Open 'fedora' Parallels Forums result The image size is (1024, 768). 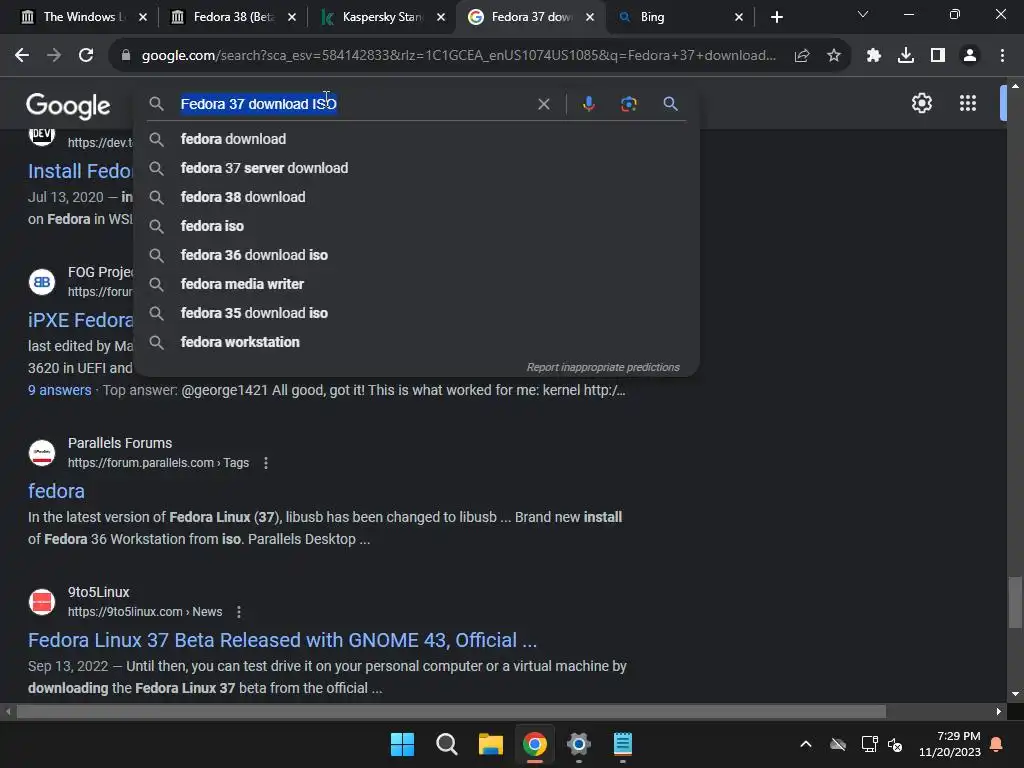click(x=56, y=491)
